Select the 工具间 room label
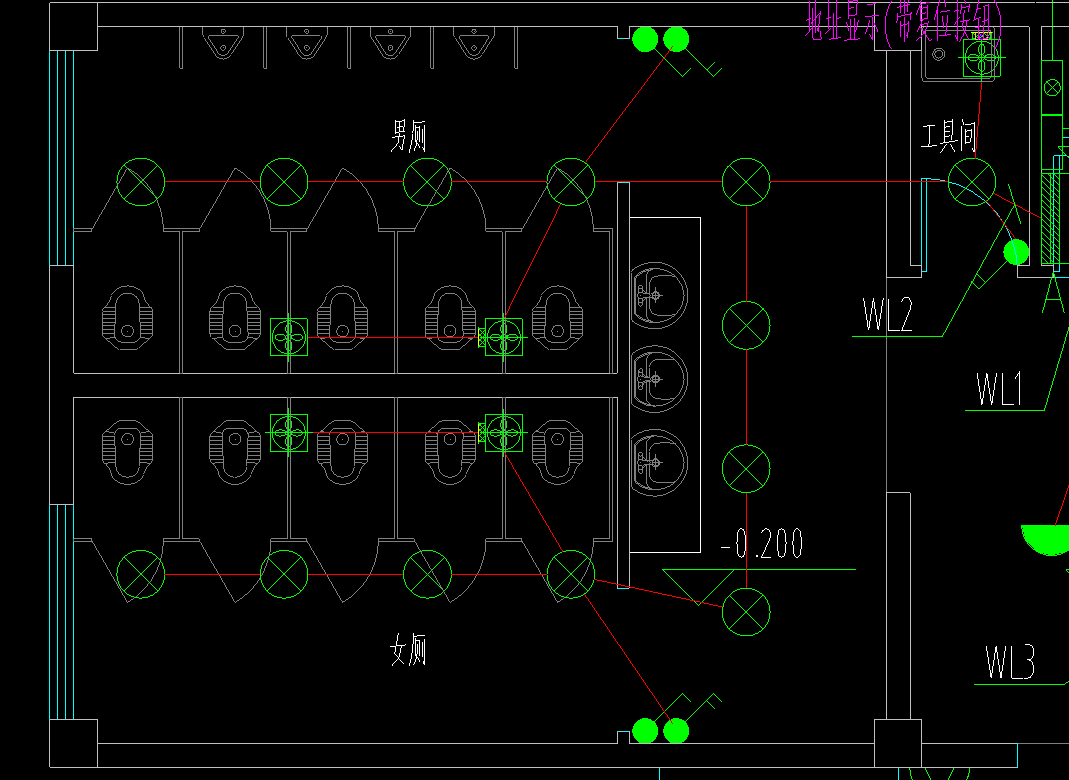Screen dimensions: 1069x780 click(x=948, y=136)
